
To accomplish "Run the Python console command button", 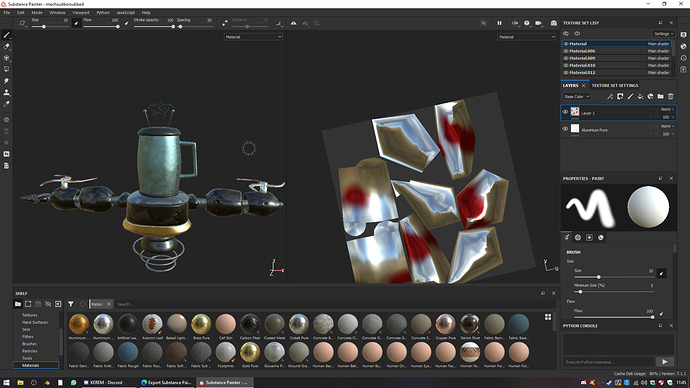I will [x=664, y=362].
